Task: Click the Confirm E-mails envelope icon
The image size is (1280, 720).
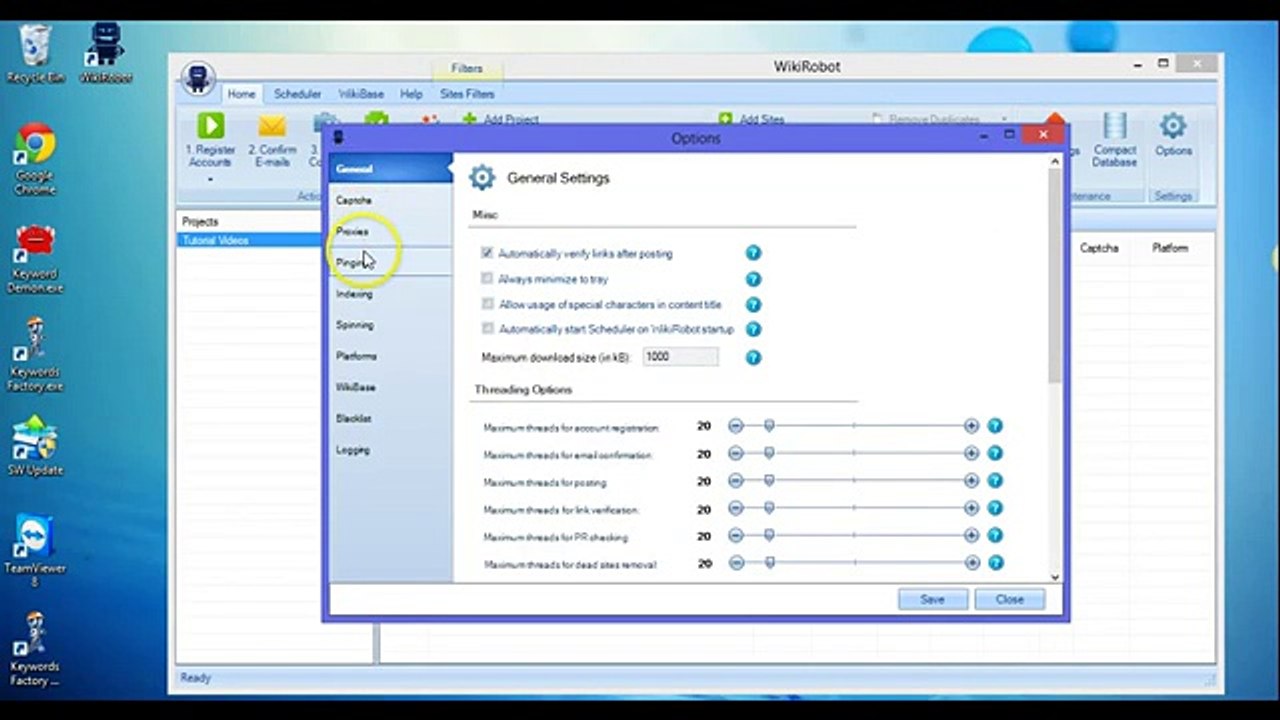Action: point(272,126)
